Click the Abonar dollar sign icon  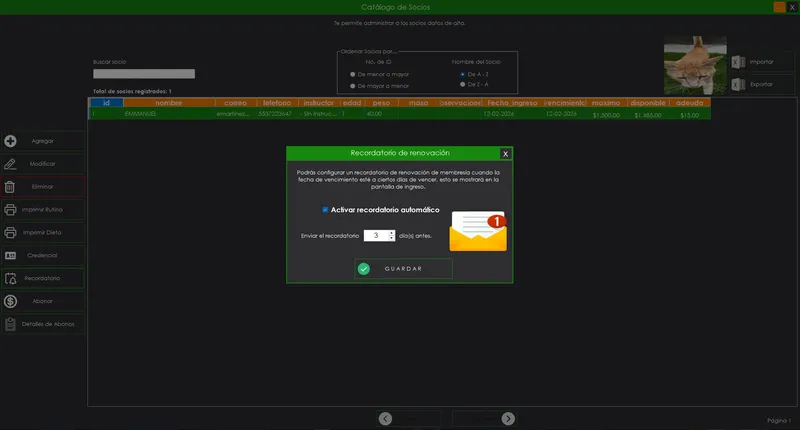click(11, 301)
